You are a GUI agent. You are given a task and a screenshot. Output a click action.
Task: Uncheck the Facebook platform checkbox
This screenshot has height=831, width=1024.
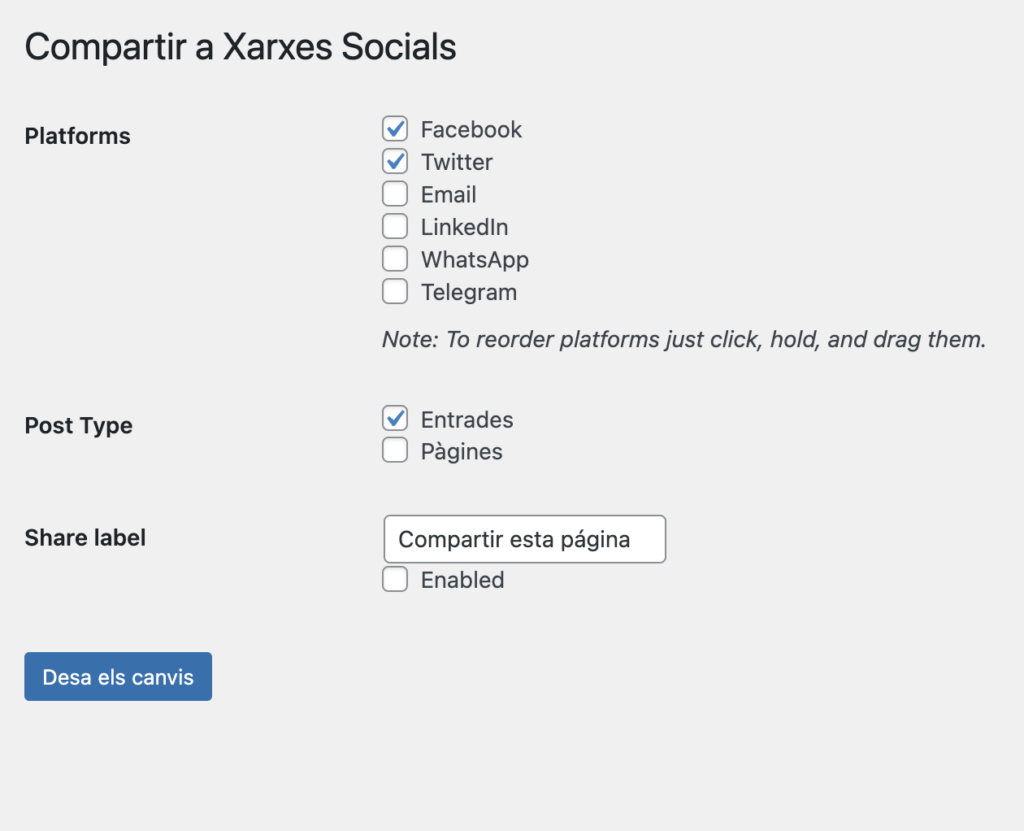[395, 129]
